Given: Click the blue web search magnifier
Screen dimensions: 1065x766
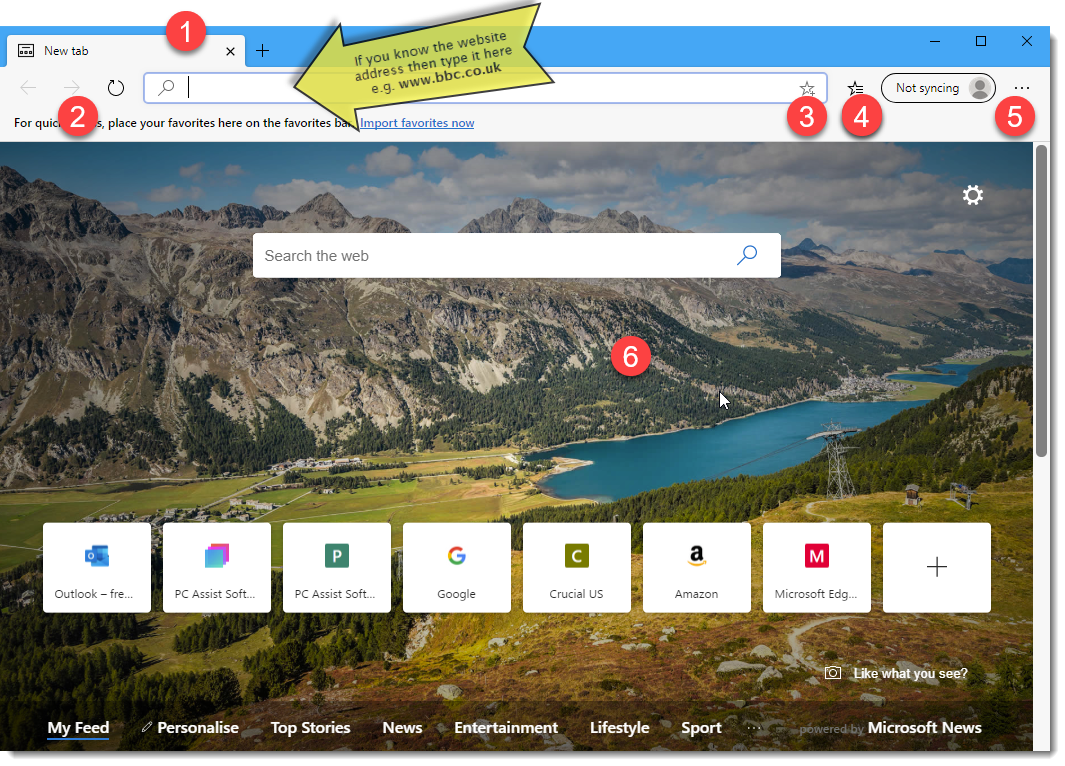Looking at the screenshot, I should pyautogui.click(x=747, y=255).
